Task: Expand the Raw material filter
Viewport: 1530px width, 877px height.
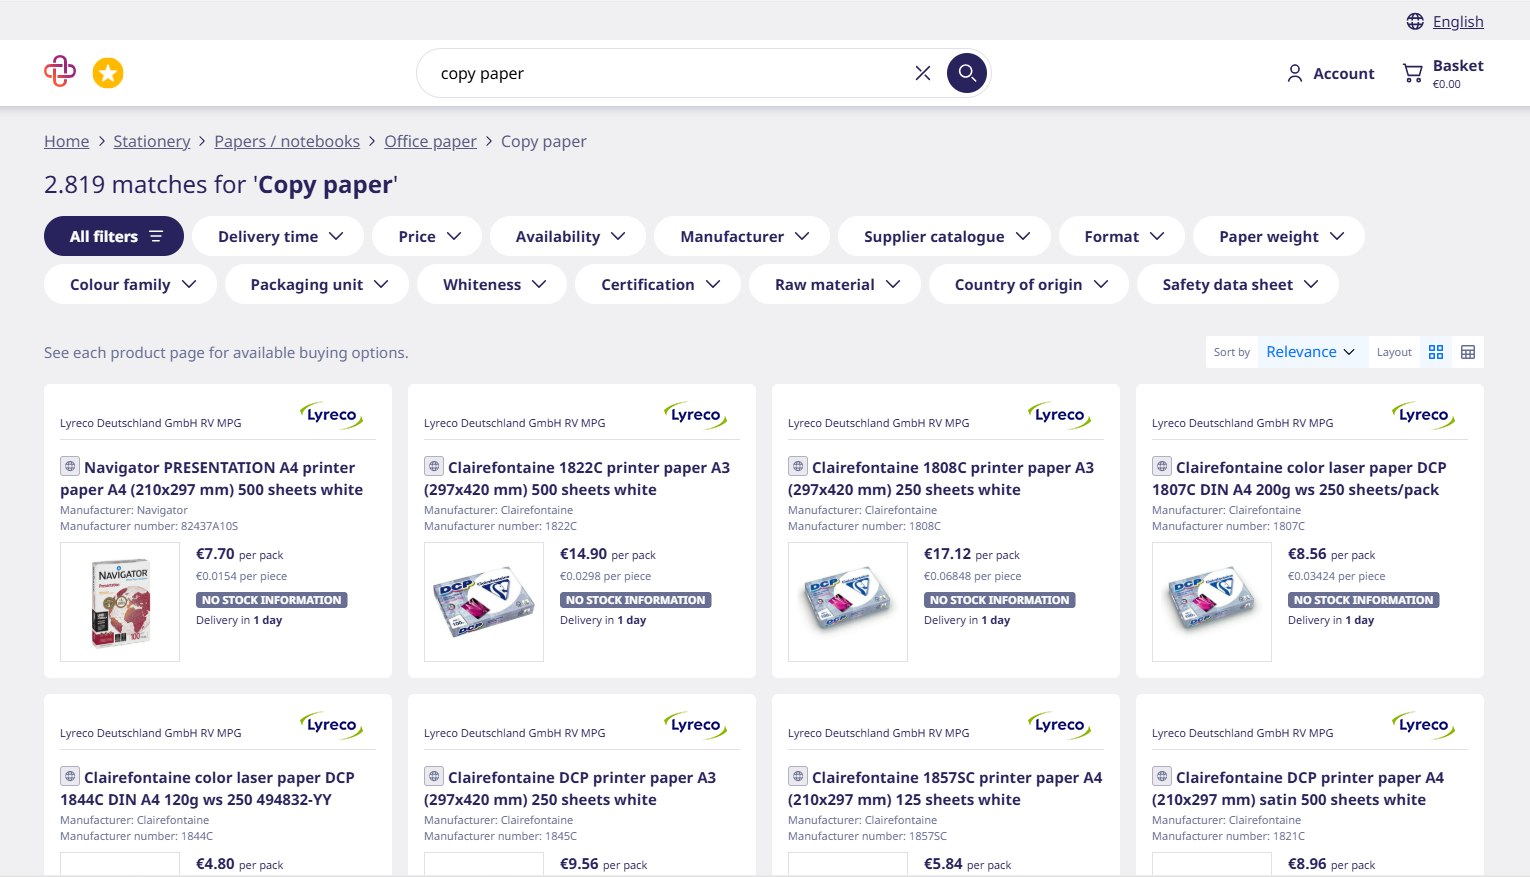Action: click(x=835, y=284)
